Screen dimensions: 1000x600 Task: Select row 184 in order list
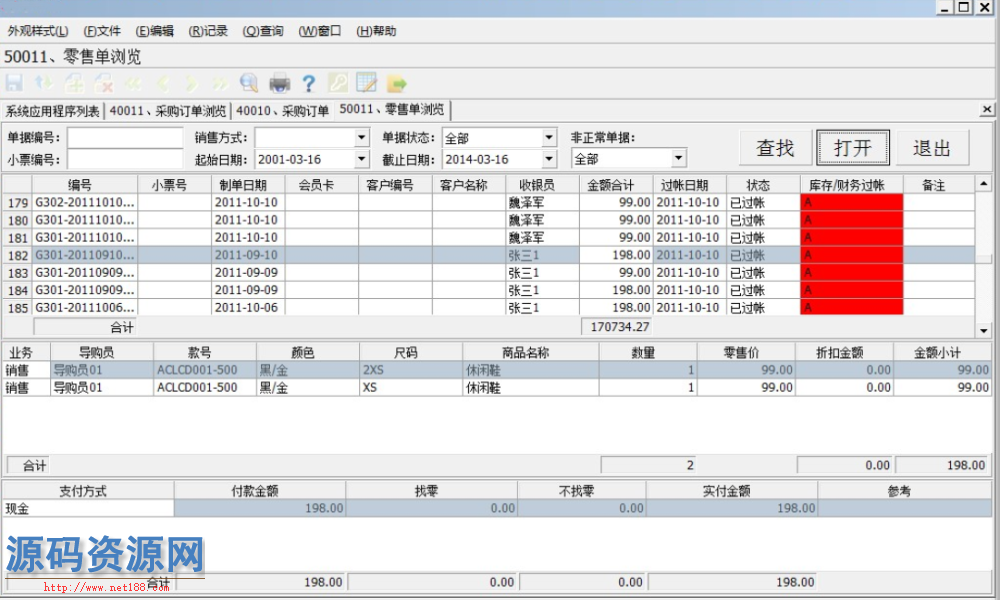click(488, 290)
